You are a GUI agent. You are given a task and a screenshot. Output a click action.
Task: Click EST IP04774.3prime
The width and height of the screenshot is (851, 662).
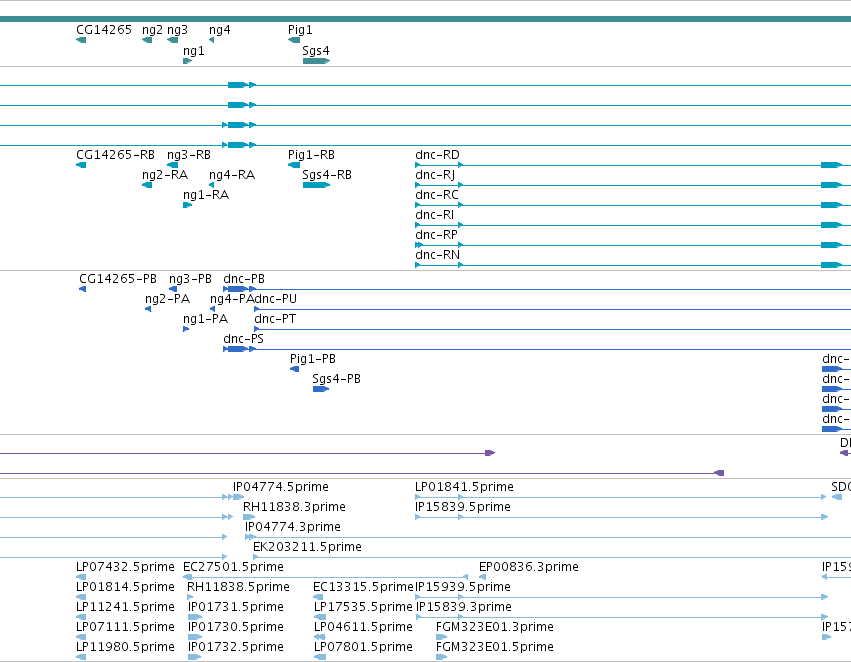293,527
